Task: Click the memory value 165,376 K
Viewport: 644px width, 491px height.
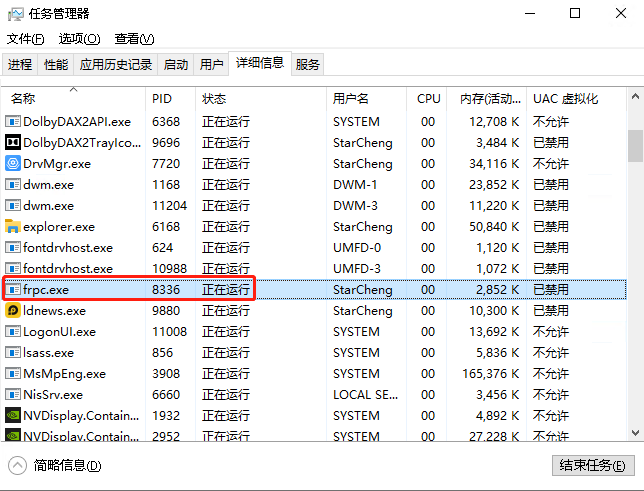Action: (x=491, y=373)
